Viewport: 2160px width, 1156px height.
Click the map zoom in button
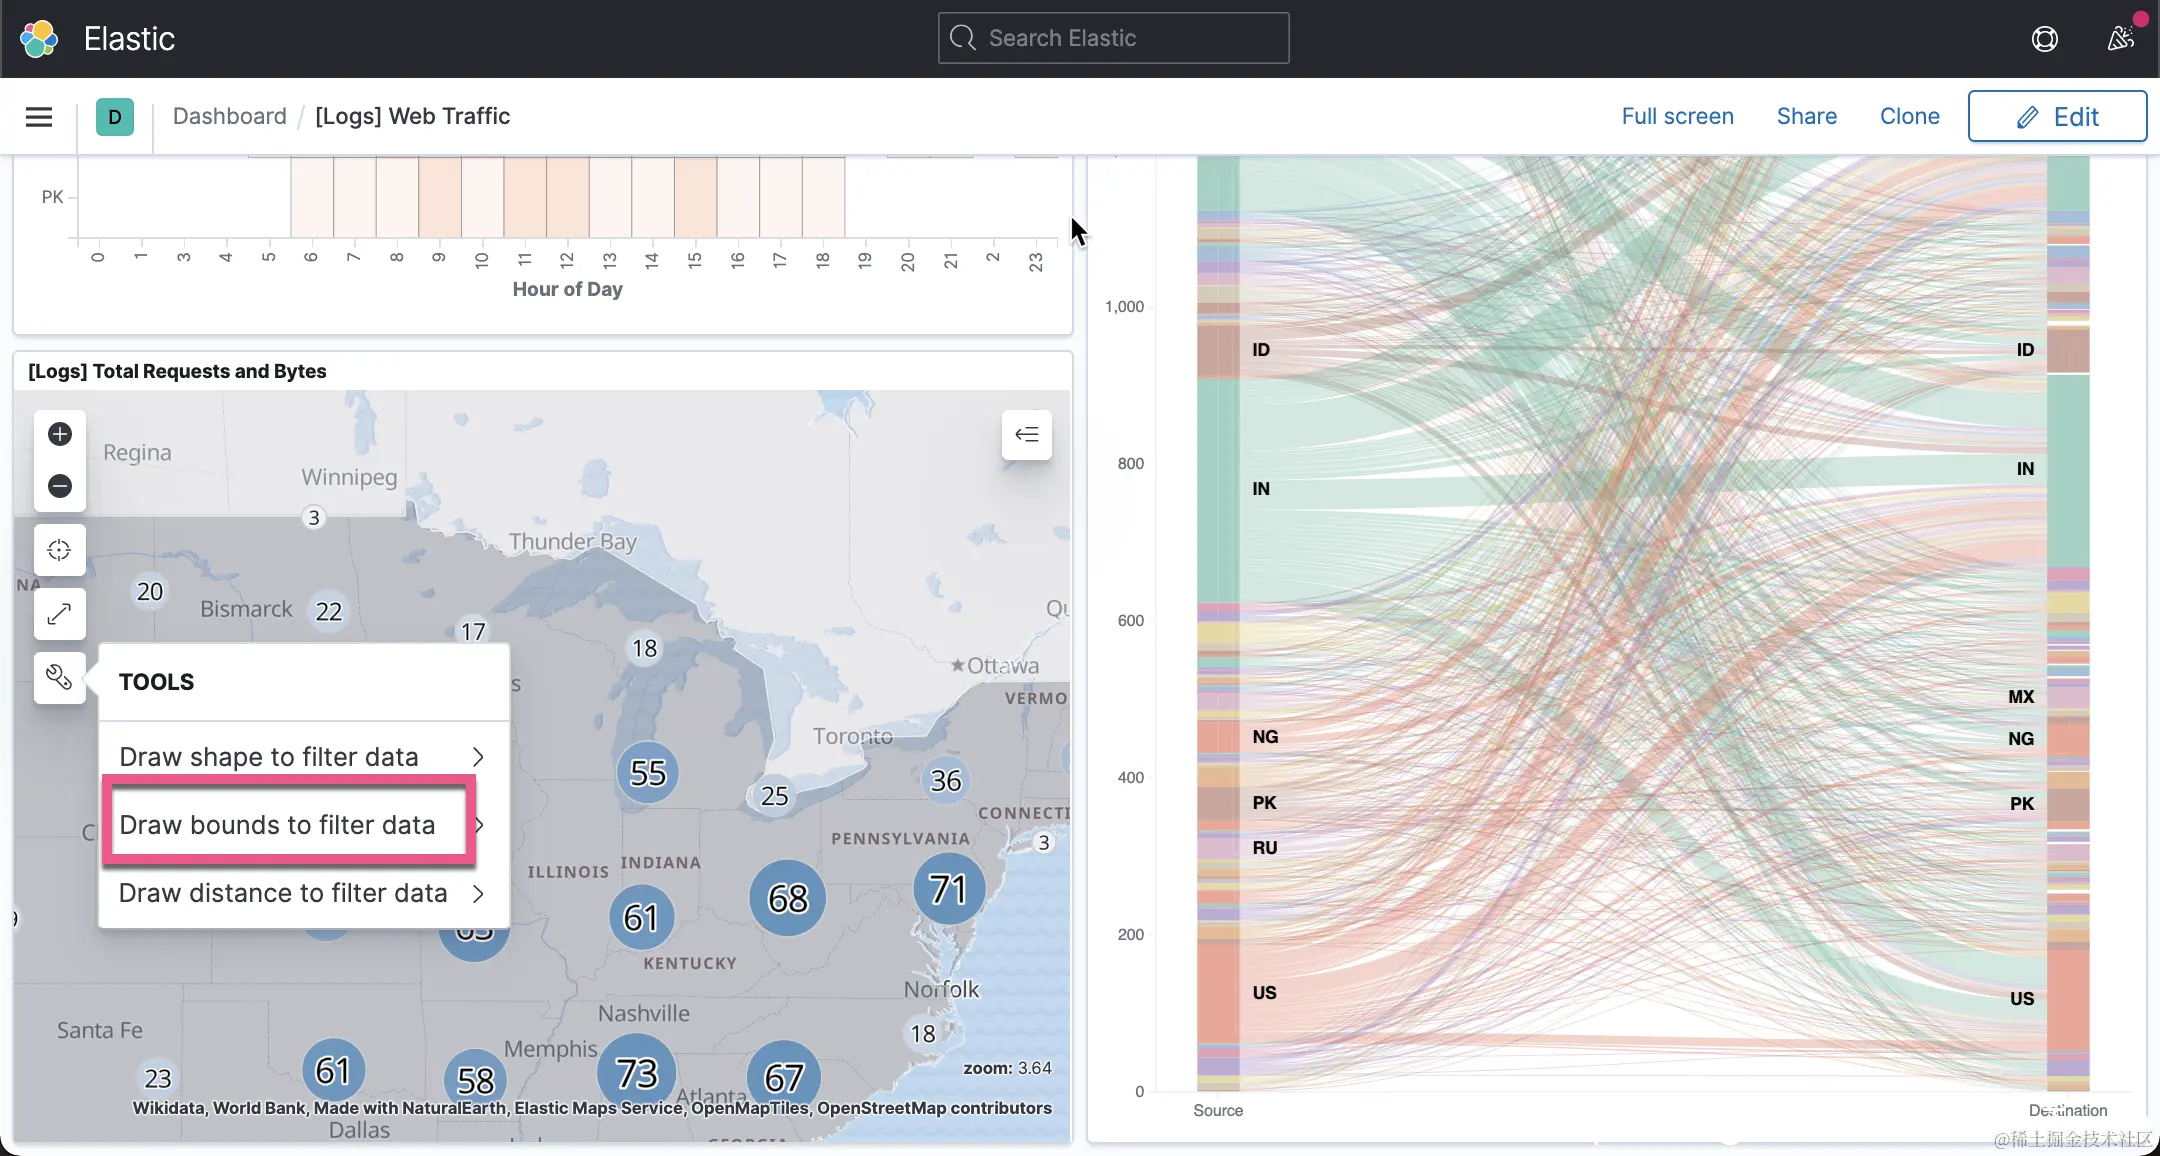(x=60, y=434)
